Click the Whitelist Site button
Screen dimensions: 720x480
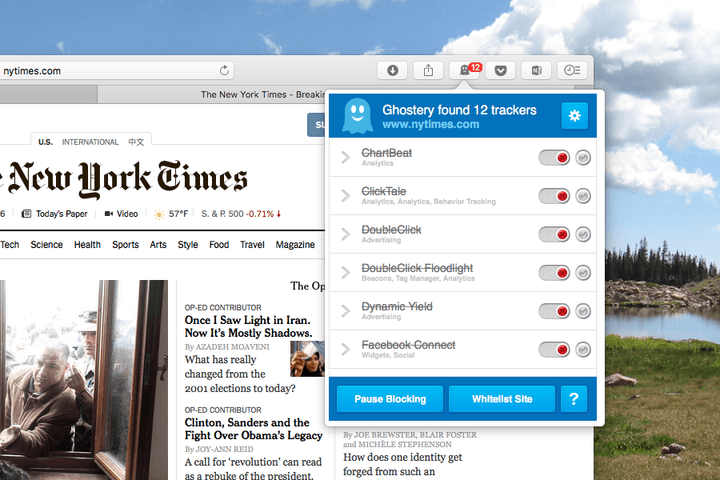(502, 399)
